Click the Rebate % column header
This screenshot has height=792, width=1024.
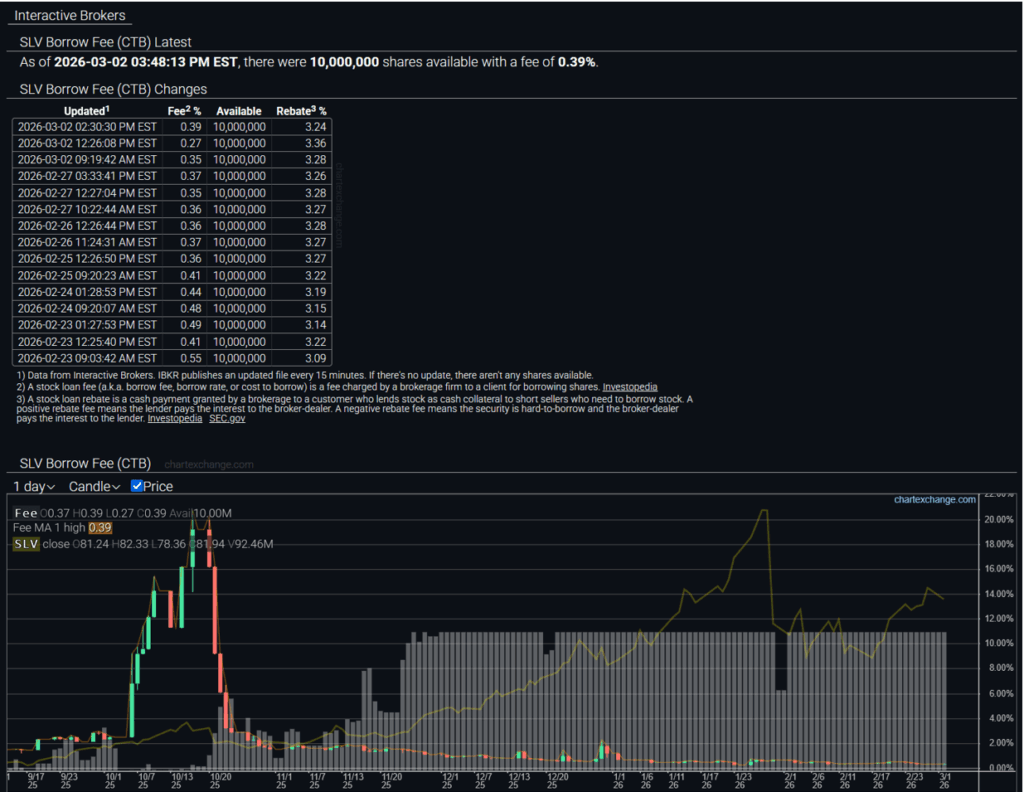301,111
